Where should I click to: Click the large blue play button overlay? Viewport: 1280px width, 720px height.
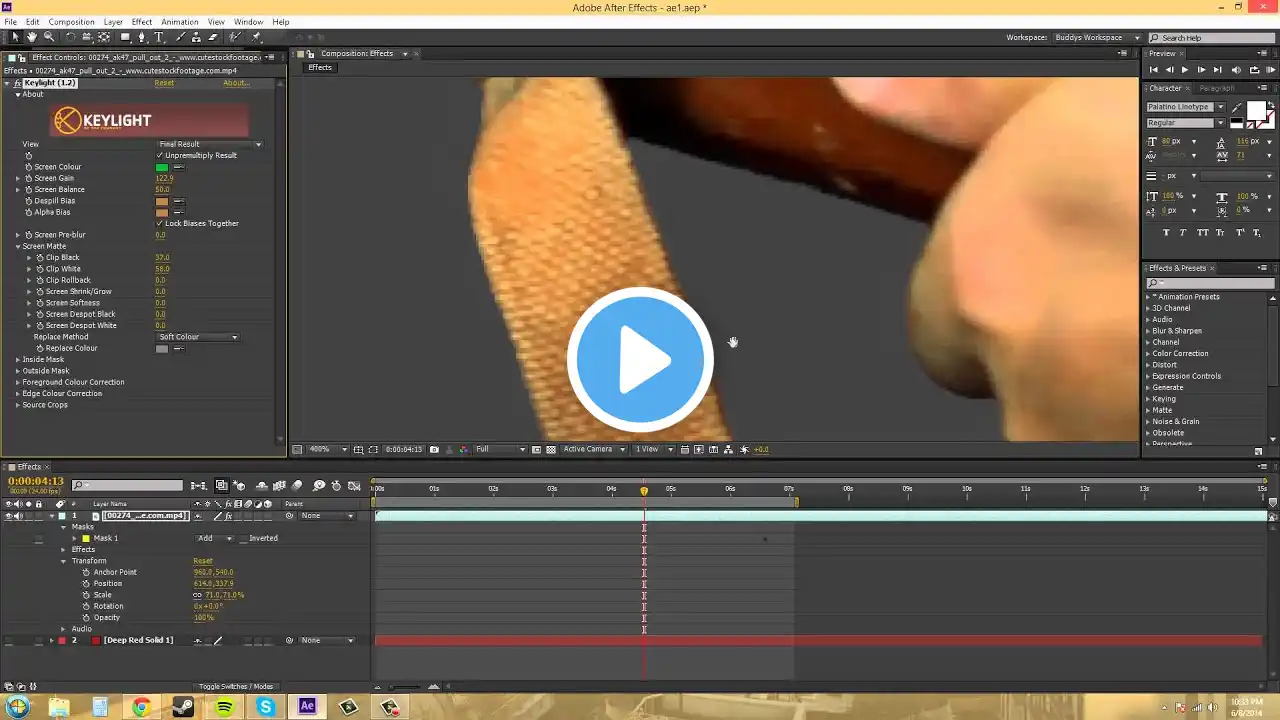[x=640, y=360]
